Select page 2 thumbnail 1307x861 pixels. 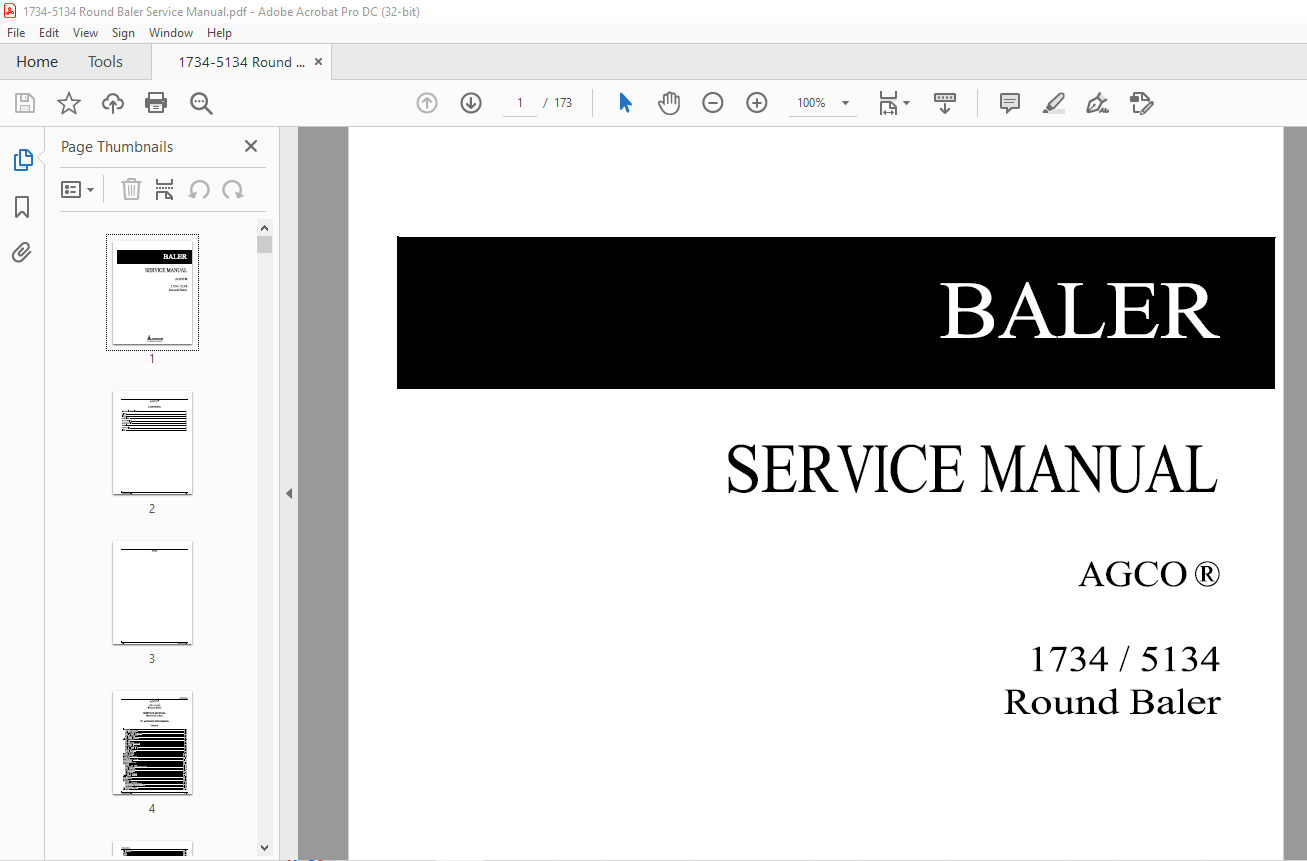tap(152, 443)
